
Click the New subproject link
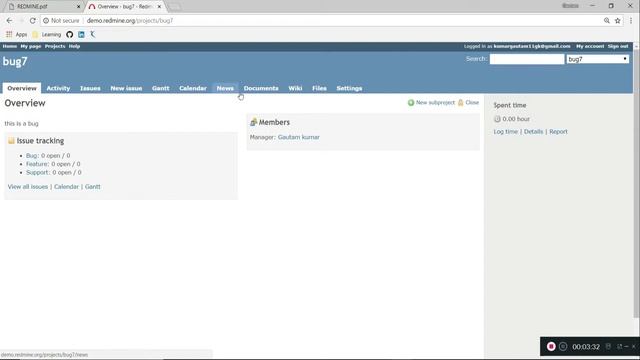point(435,102)
